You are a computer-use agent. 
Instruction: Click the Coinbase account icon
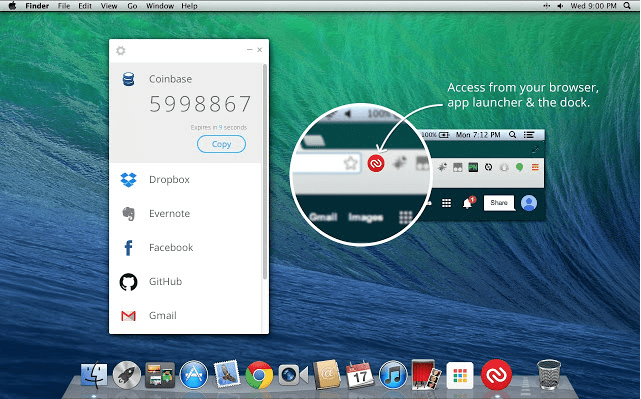(128, 79)
